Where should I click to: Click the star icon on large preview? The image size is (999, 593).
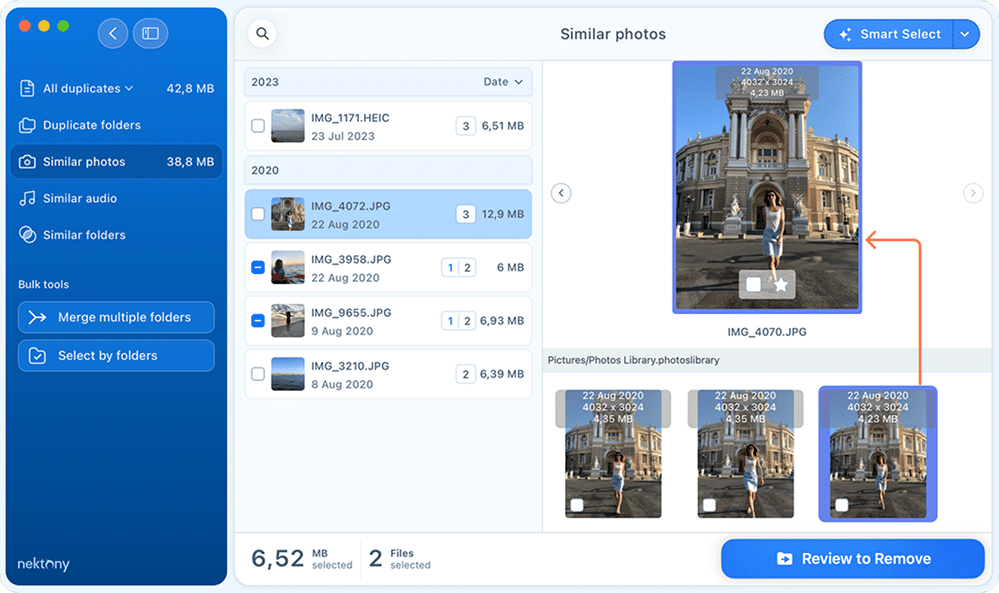pos(781,284)
